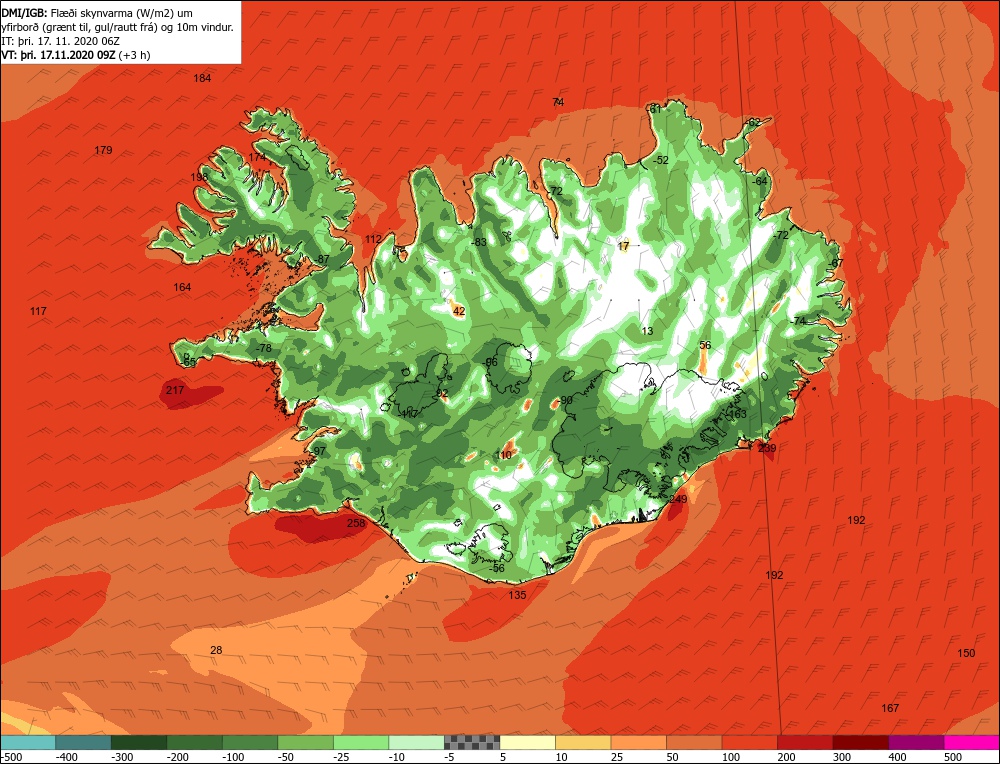
Task: Click the VT 09Z valid time line
Action: tap(76, 55)
